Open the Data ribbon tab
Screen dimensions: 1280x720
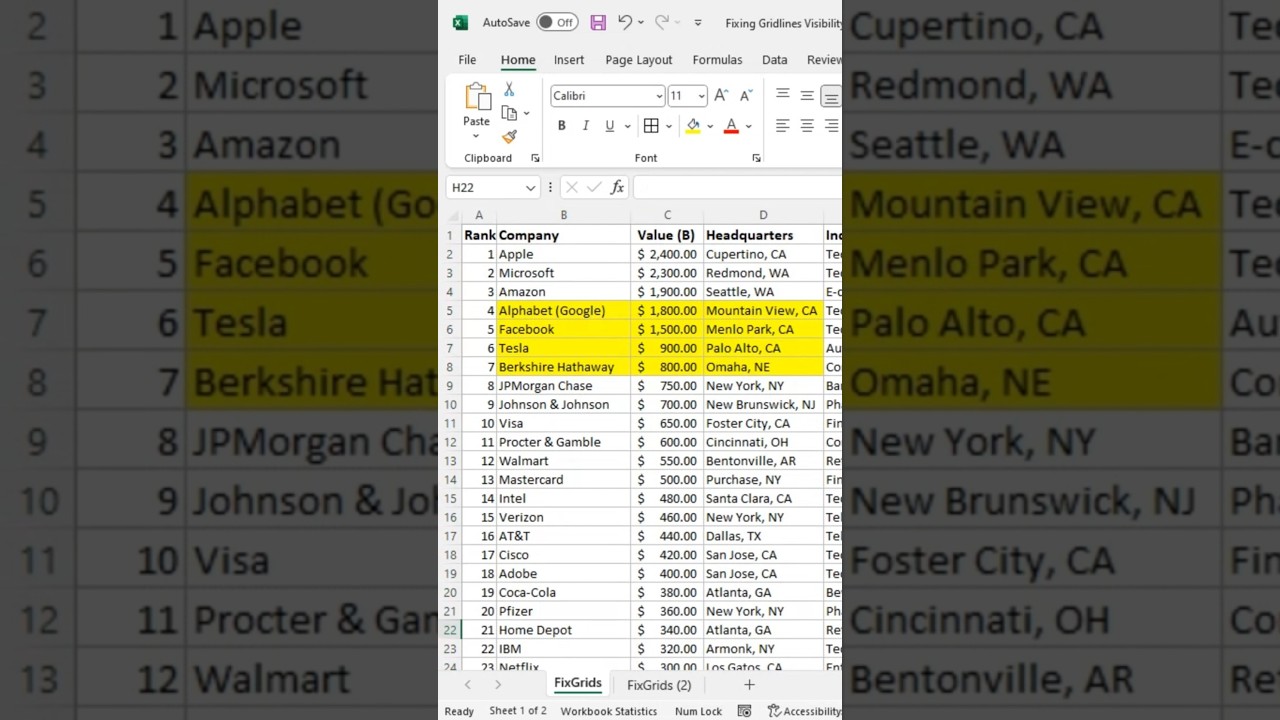click(x=775, y=60)
